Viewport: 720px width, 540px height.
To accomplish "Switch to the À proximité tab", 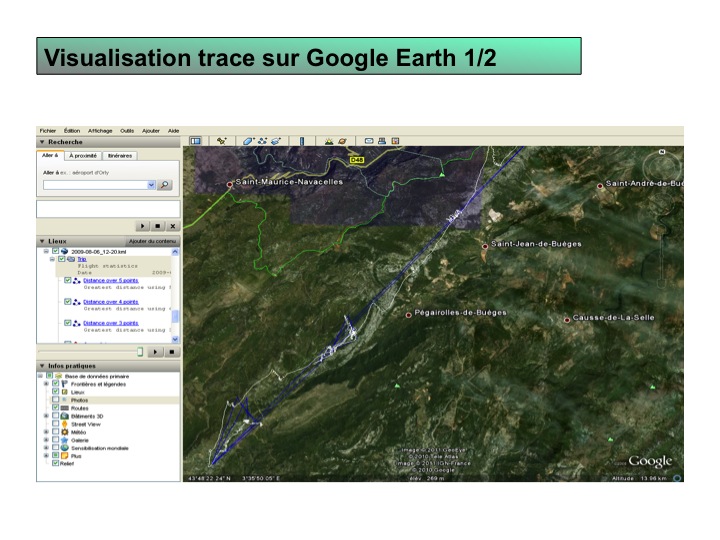I will 83,156.
